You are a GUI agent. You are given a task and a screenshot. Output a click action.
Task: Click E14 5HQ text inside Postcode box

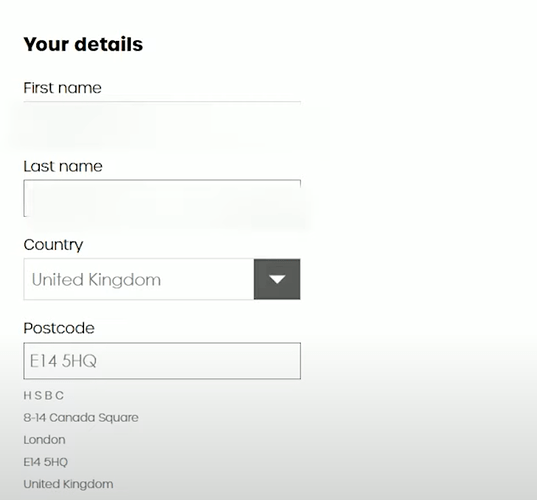pyautogui.click(x=63, y=361)
